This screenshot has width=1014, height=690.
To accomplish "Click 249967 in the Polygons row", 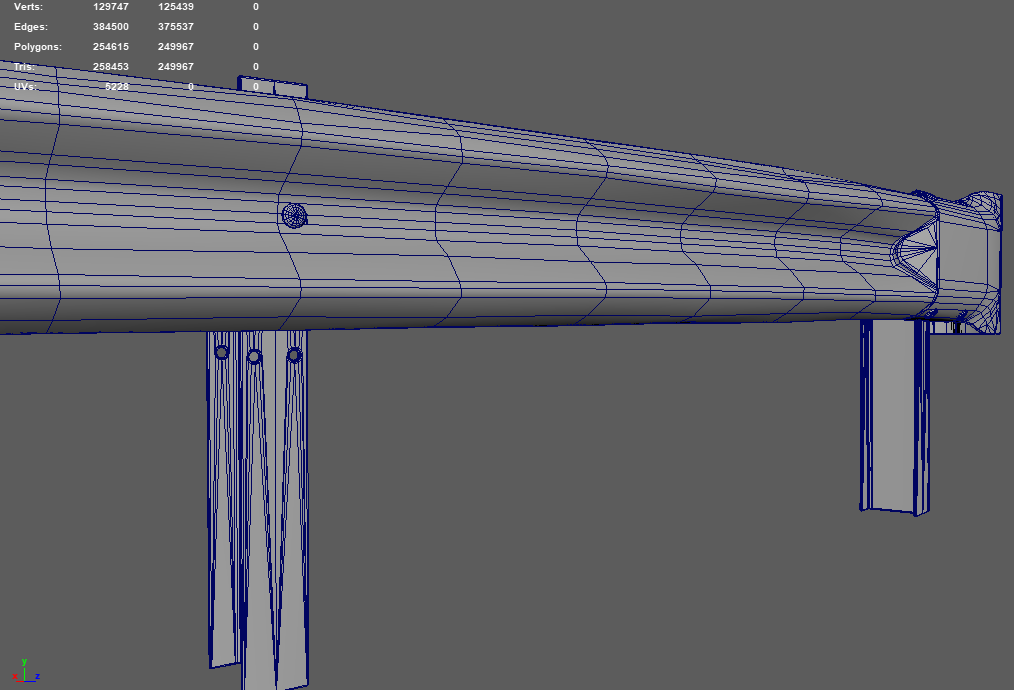I will point(176,47).
